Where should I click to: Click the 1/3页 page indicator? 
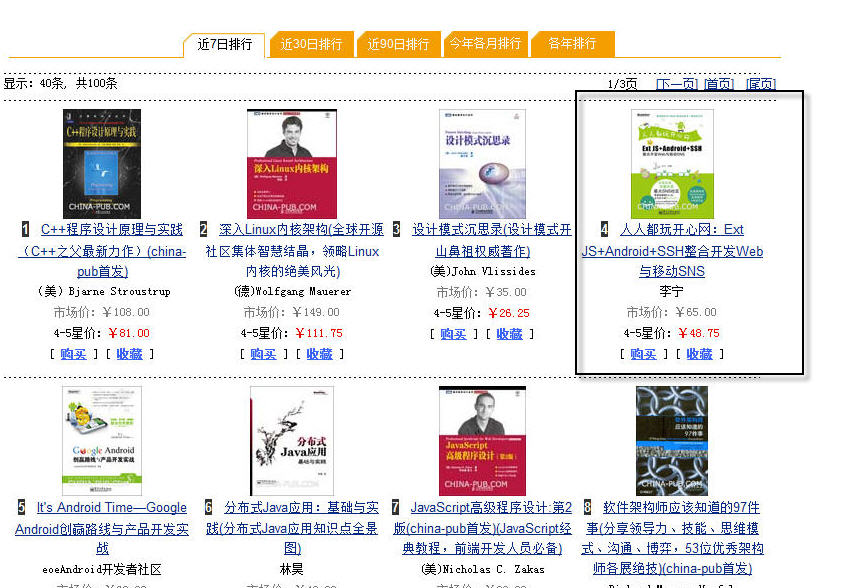click(622, 84)
